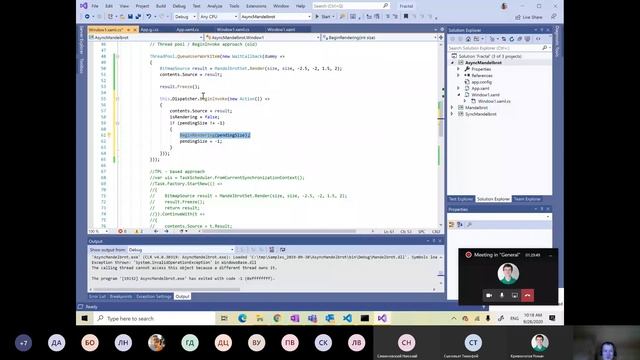Expand the SynchMandelbrot project node
Image resolution: width=640 pixels, height=360 pixels.
pyautogui.click(x=452, y=114)
